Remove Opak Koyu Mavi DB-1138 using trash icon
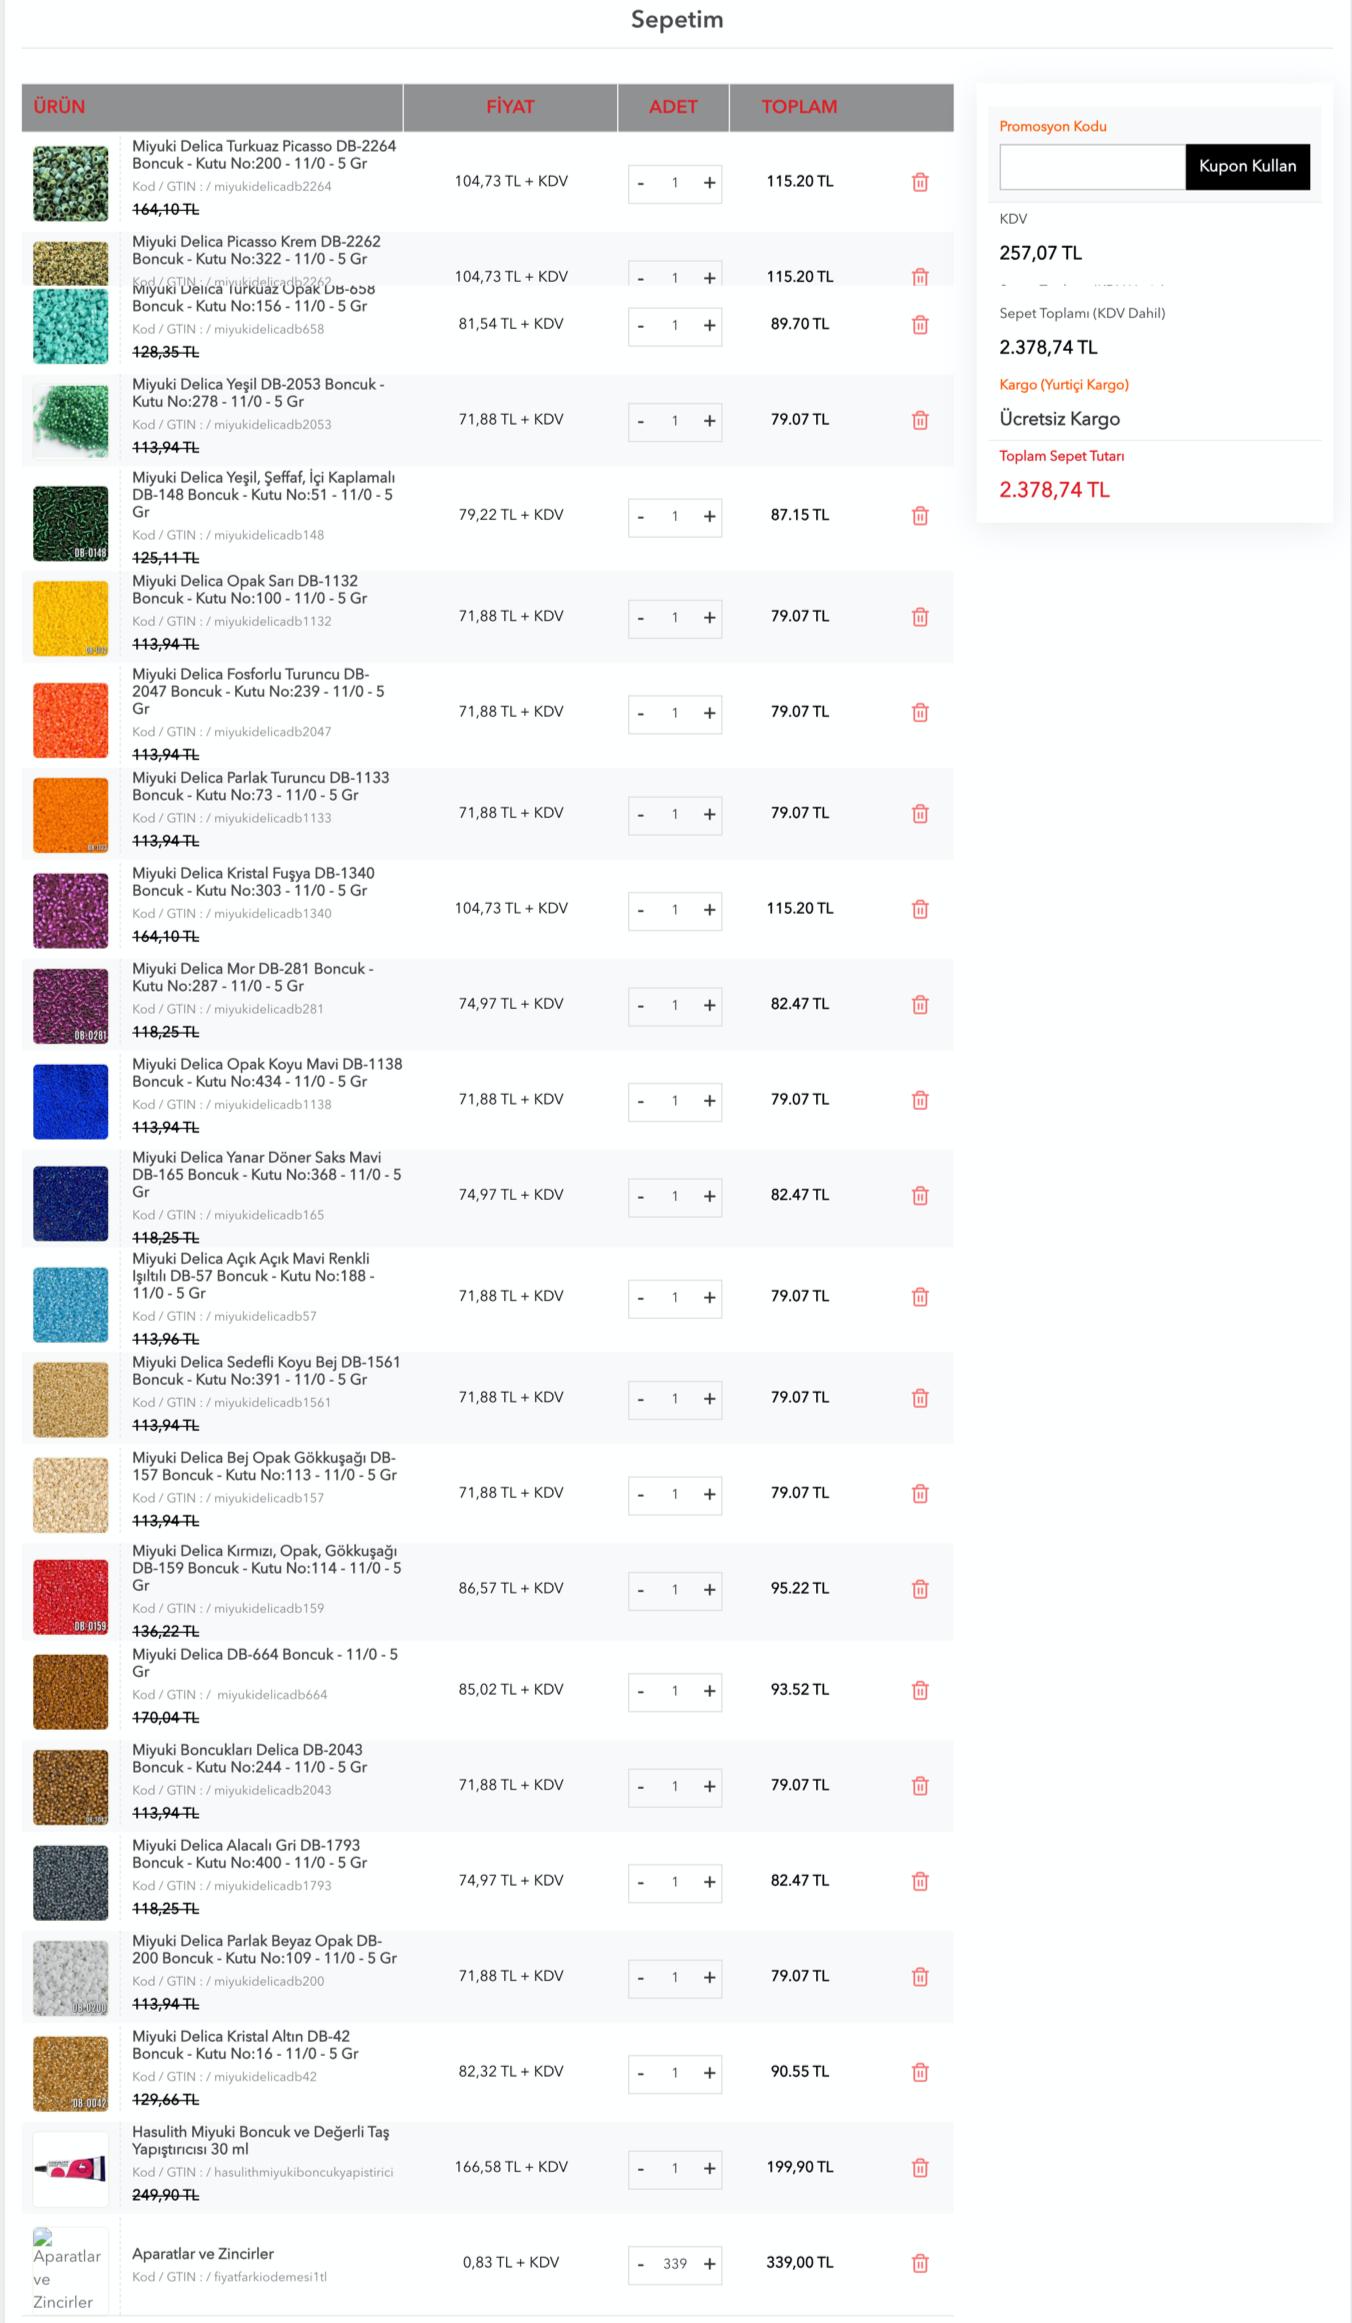The width and height of the screenshot is (1352, 2323). tap(920, 1100)
